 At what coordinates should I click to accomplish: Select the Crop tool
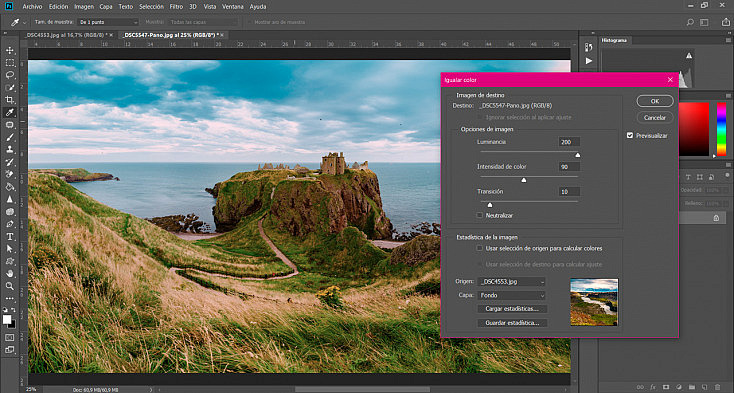[9, 100]
